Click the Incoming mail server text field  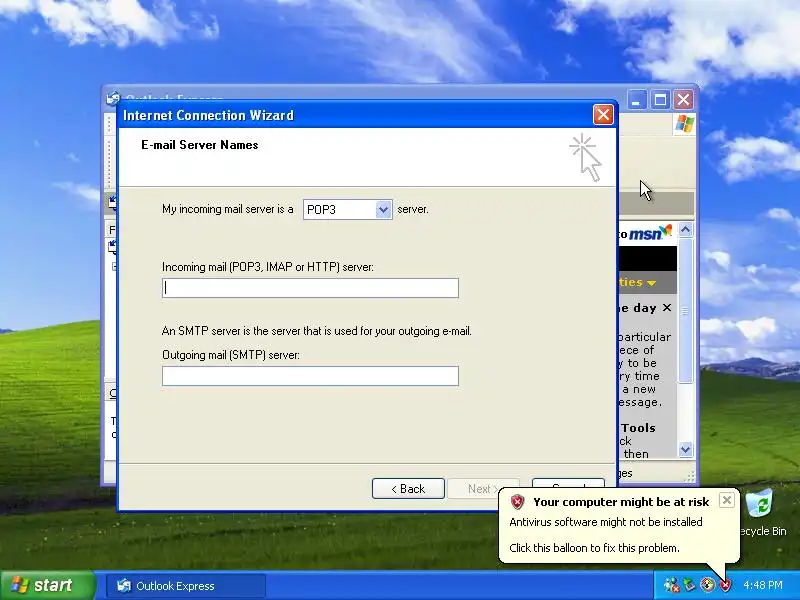coord(310,288)
